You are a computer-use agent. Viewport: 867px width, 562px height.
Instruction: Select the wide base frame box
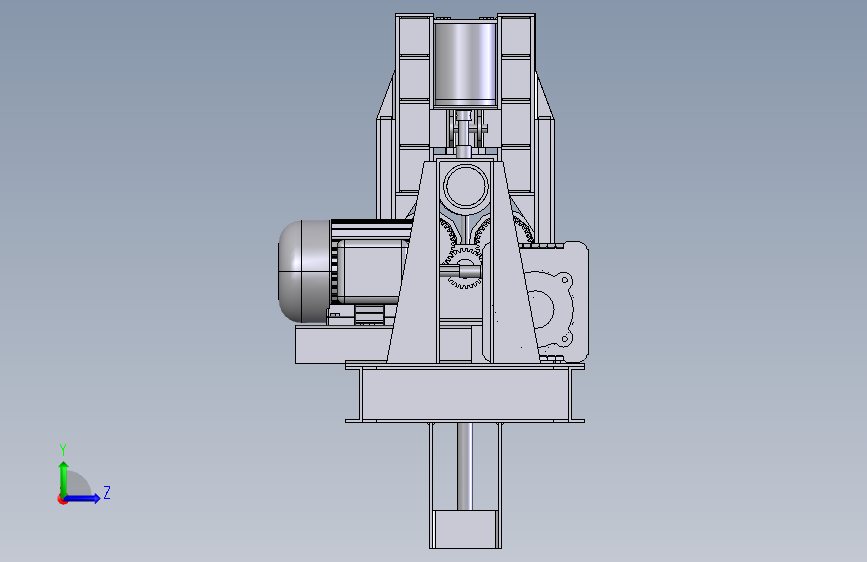pos(464,393)
